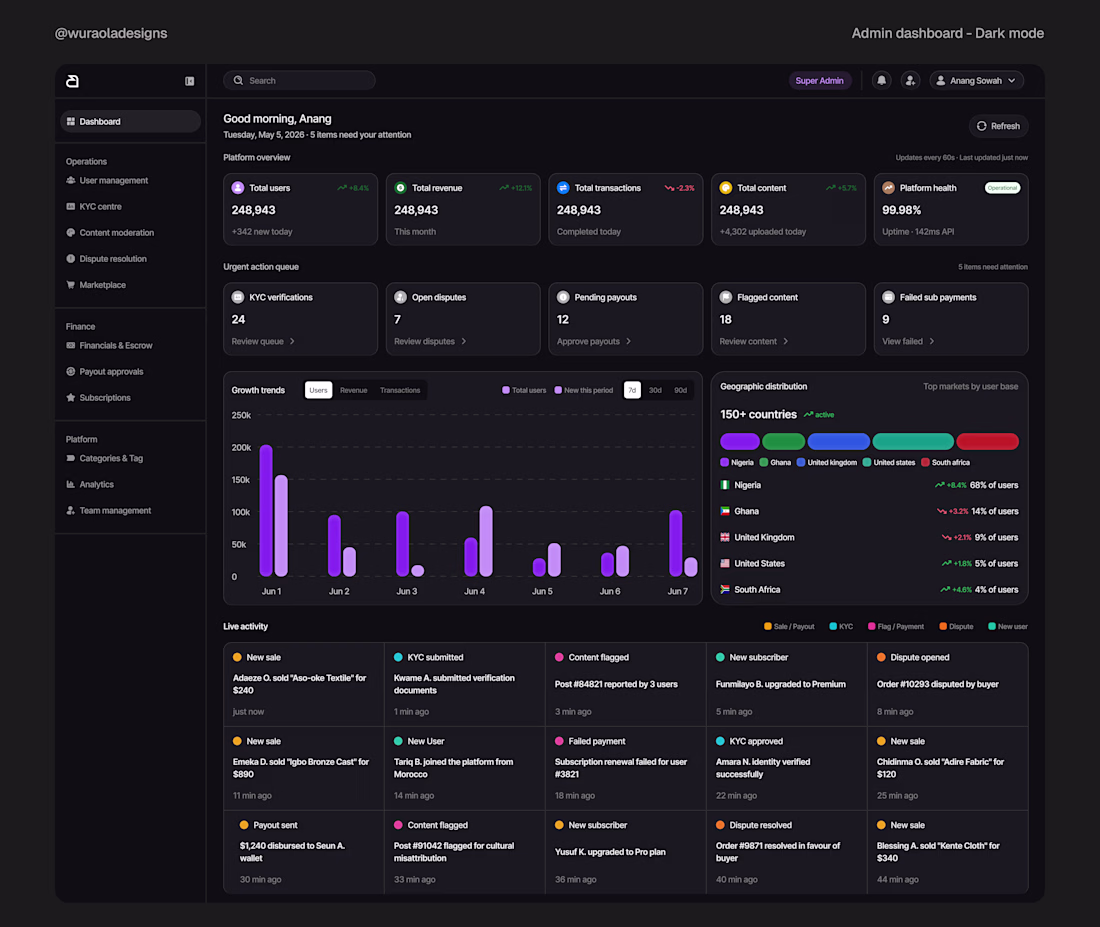
Task: Click the KYC verifications card icon
Action: [238, 298]
